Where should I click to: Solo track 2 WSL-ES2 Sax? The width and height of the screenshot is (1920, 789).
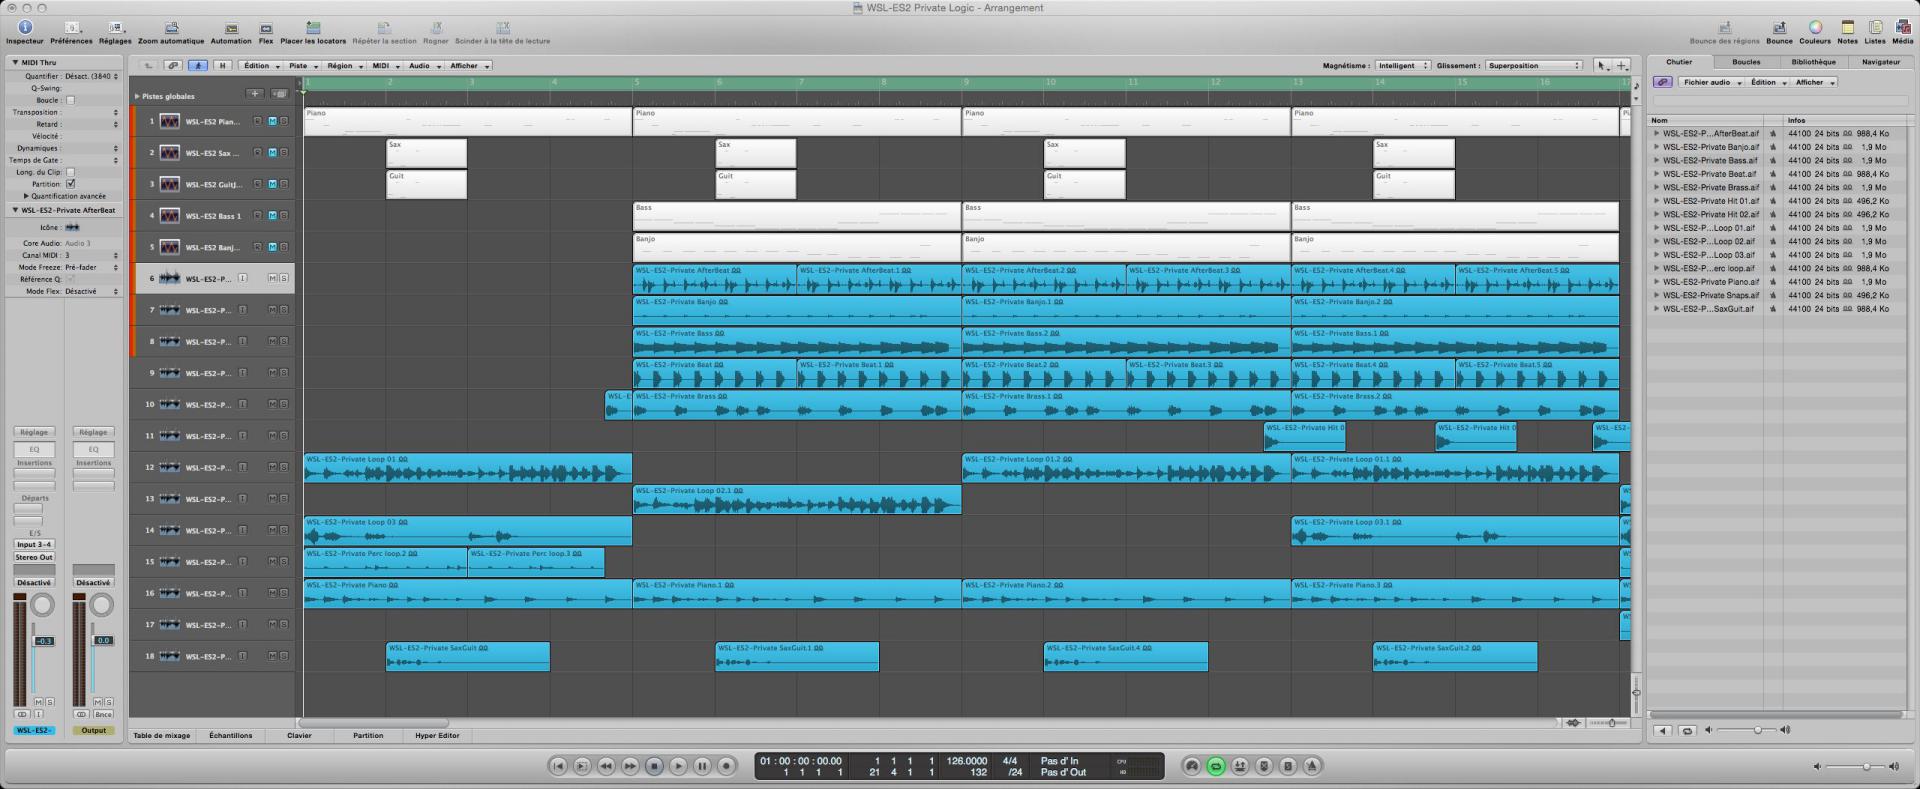click(x=284, y=153)
